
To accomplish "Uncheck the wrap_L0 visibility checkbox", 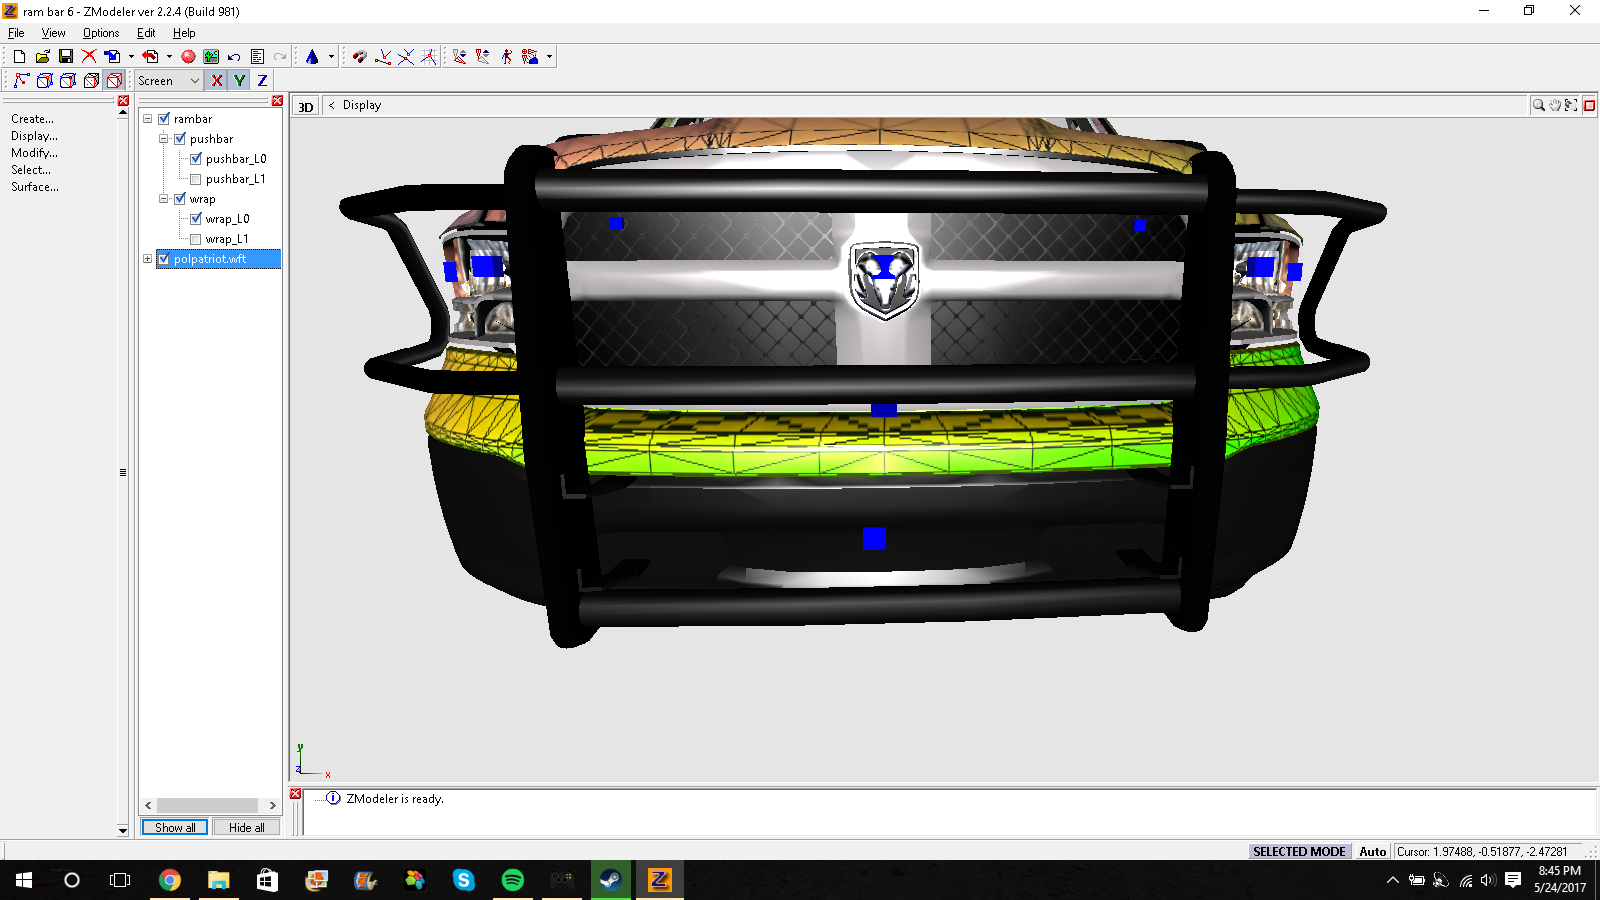I will point(196,219).
